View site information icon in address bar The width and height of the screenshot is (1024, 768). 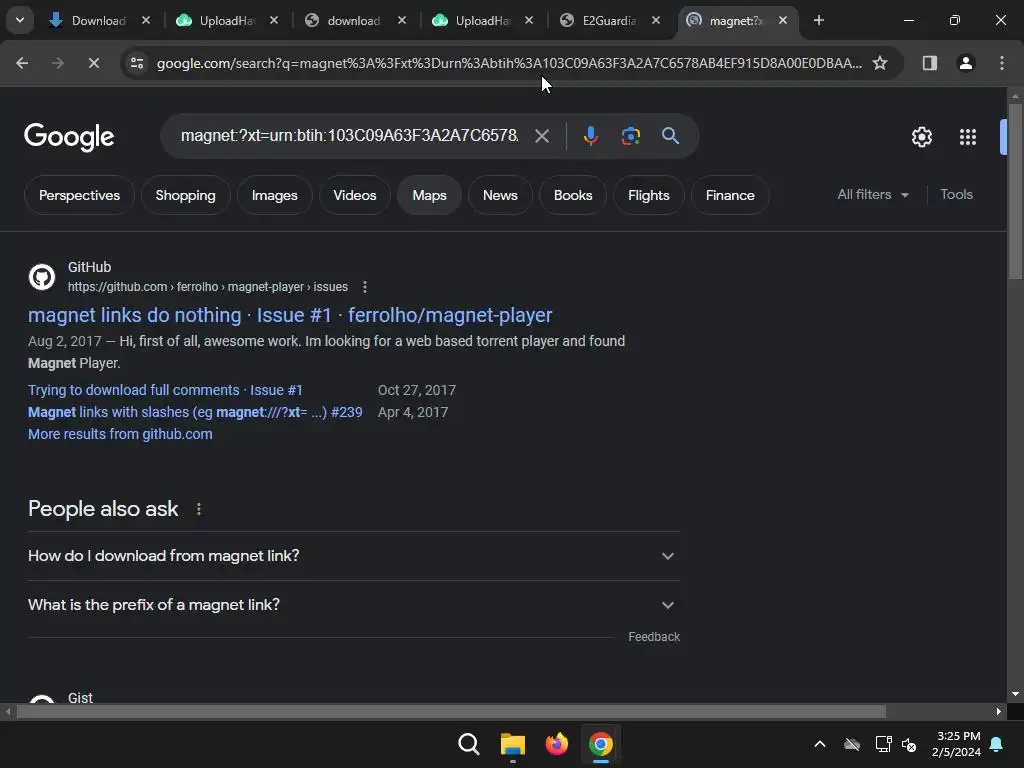[136, 63]
